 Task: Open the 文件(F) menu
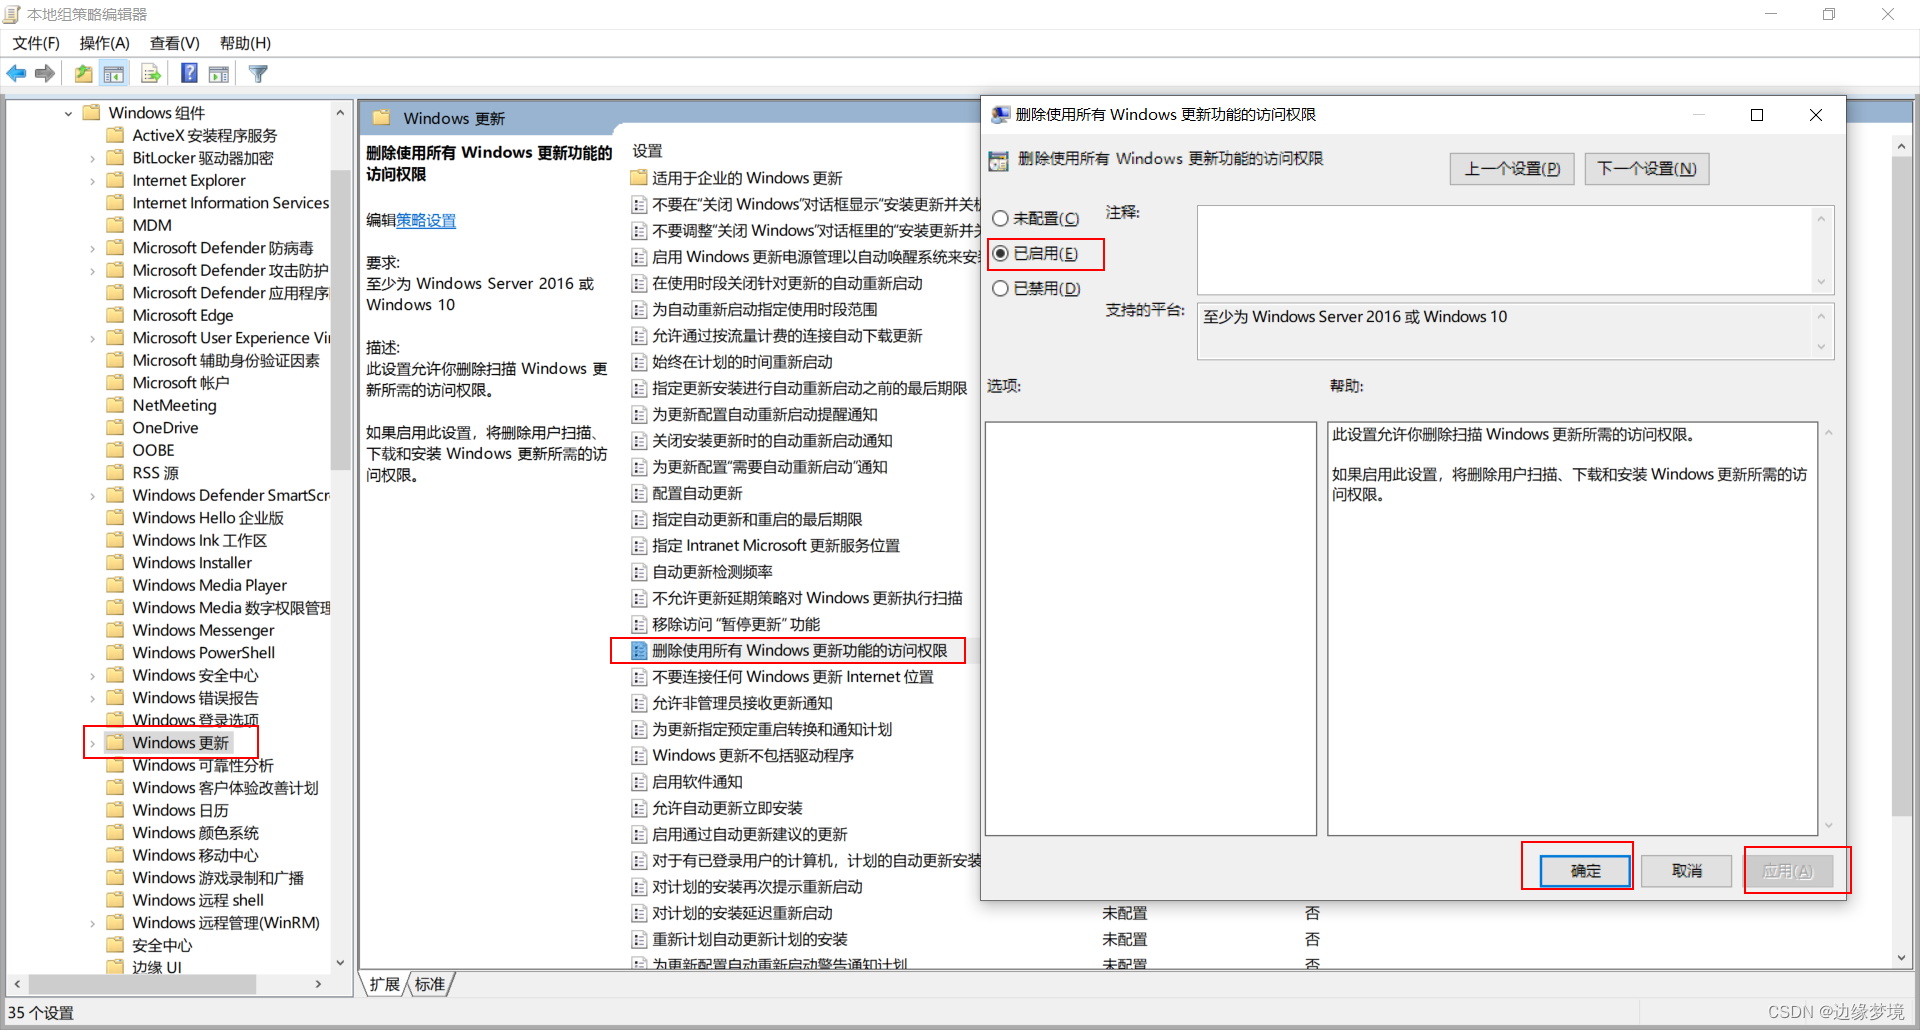(36, 43)
